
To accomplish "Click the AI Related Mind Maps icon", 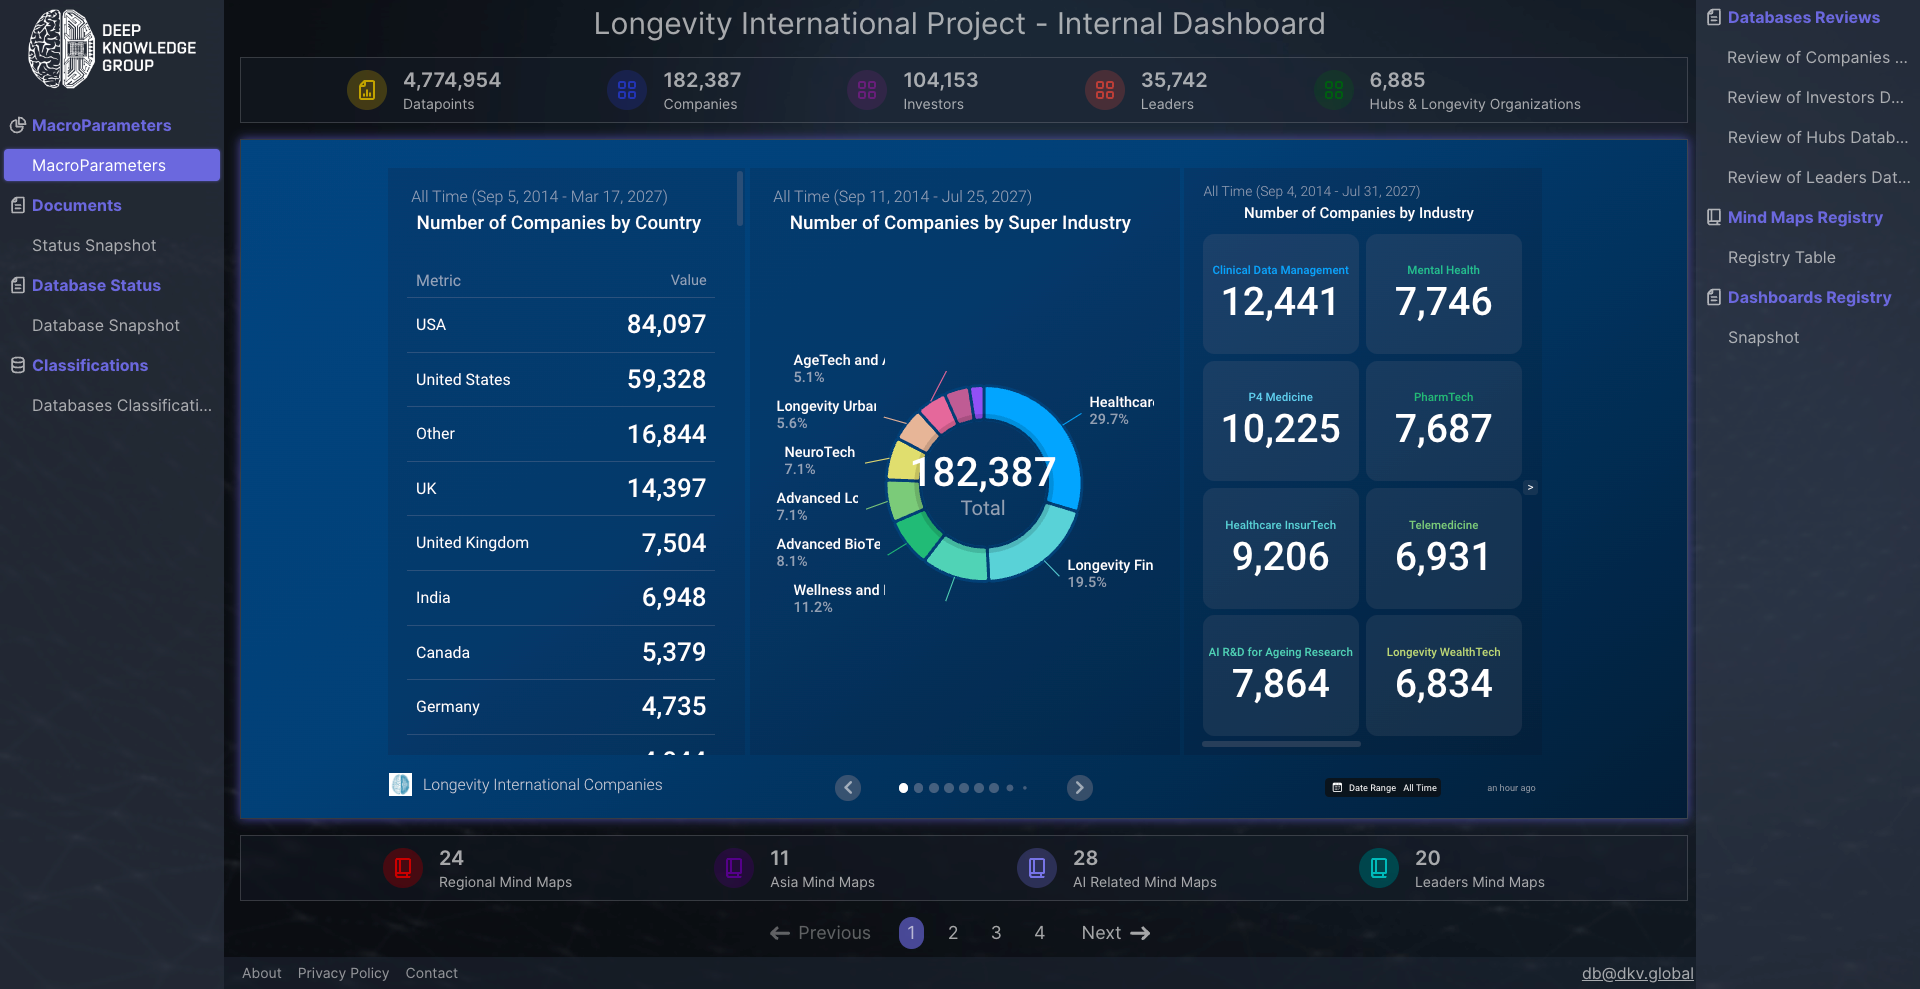I will (1037, 868).
